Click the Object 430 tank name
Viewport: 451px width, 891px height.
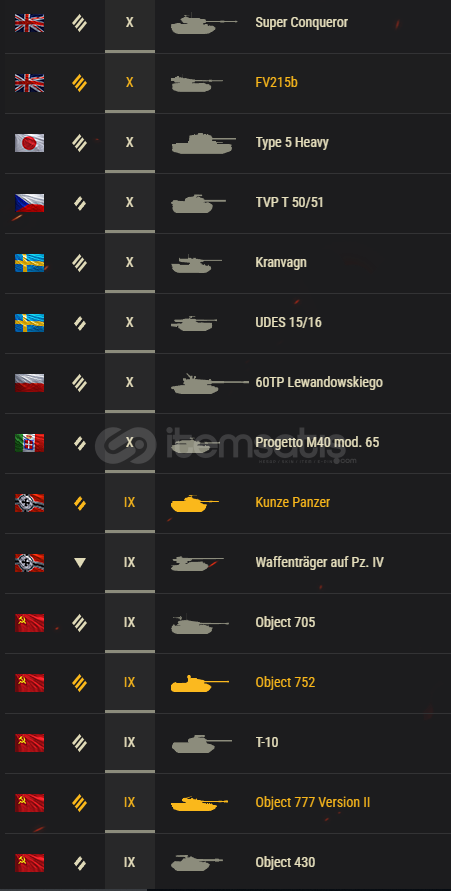click(285, 862)
